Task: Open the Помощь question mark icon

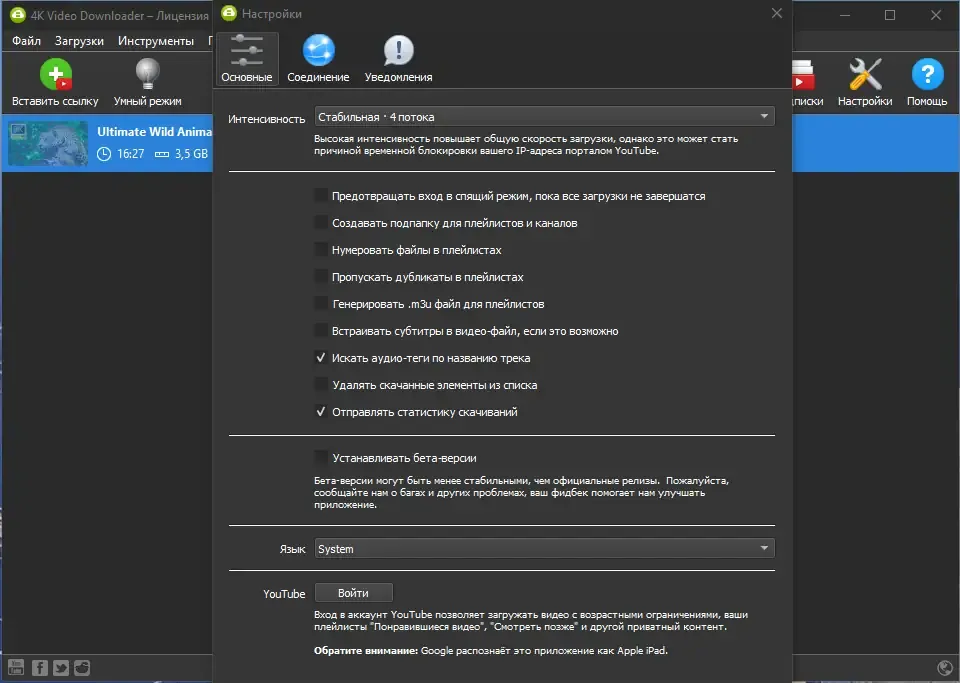Action: [x=927, y=74]
